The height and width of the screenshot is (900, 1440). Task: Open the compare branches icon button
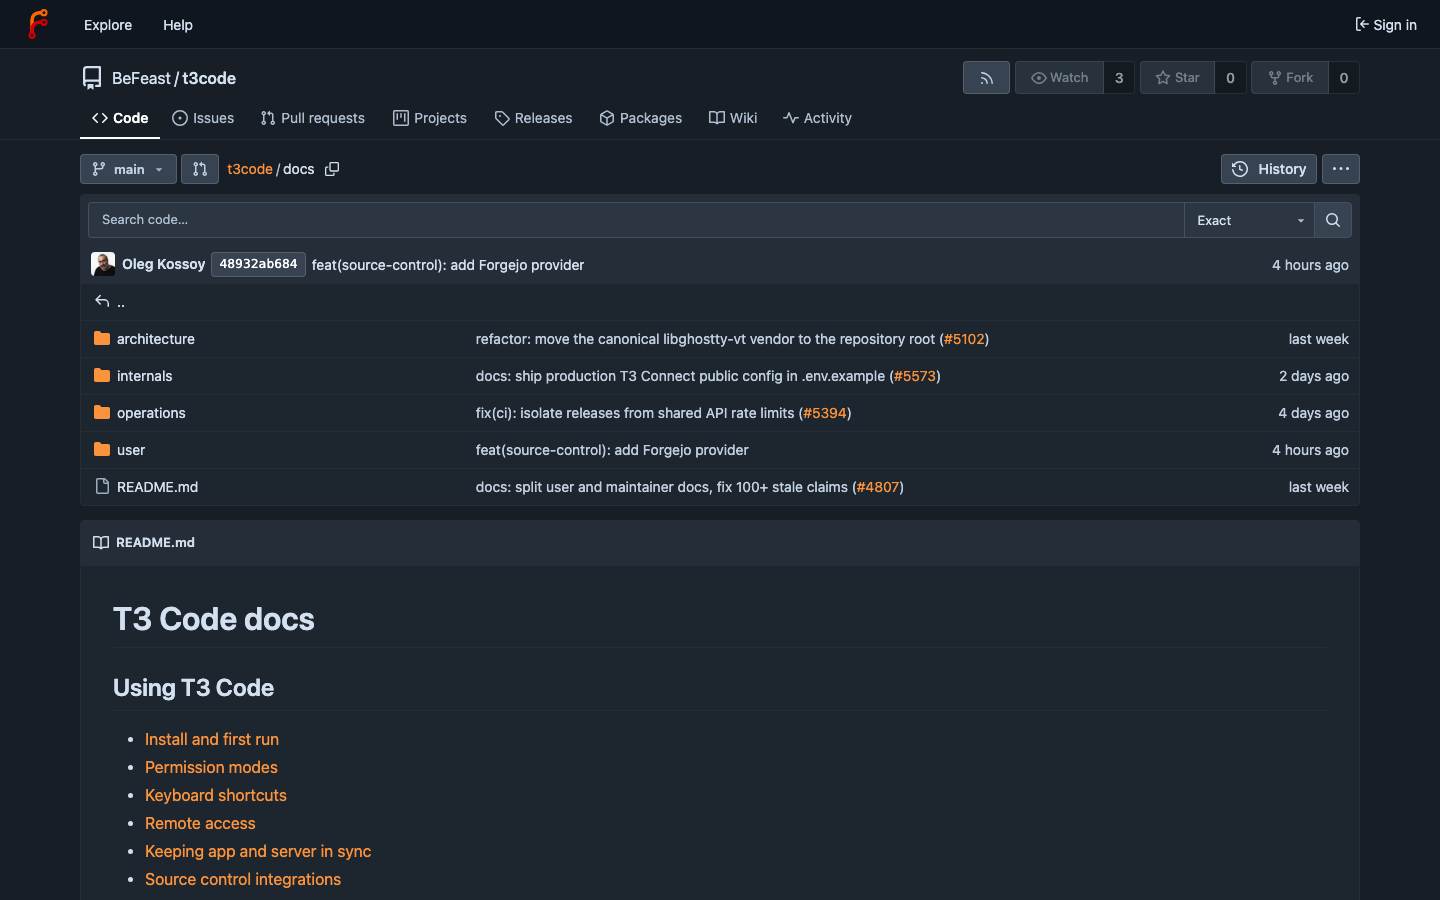pos(200,169)
